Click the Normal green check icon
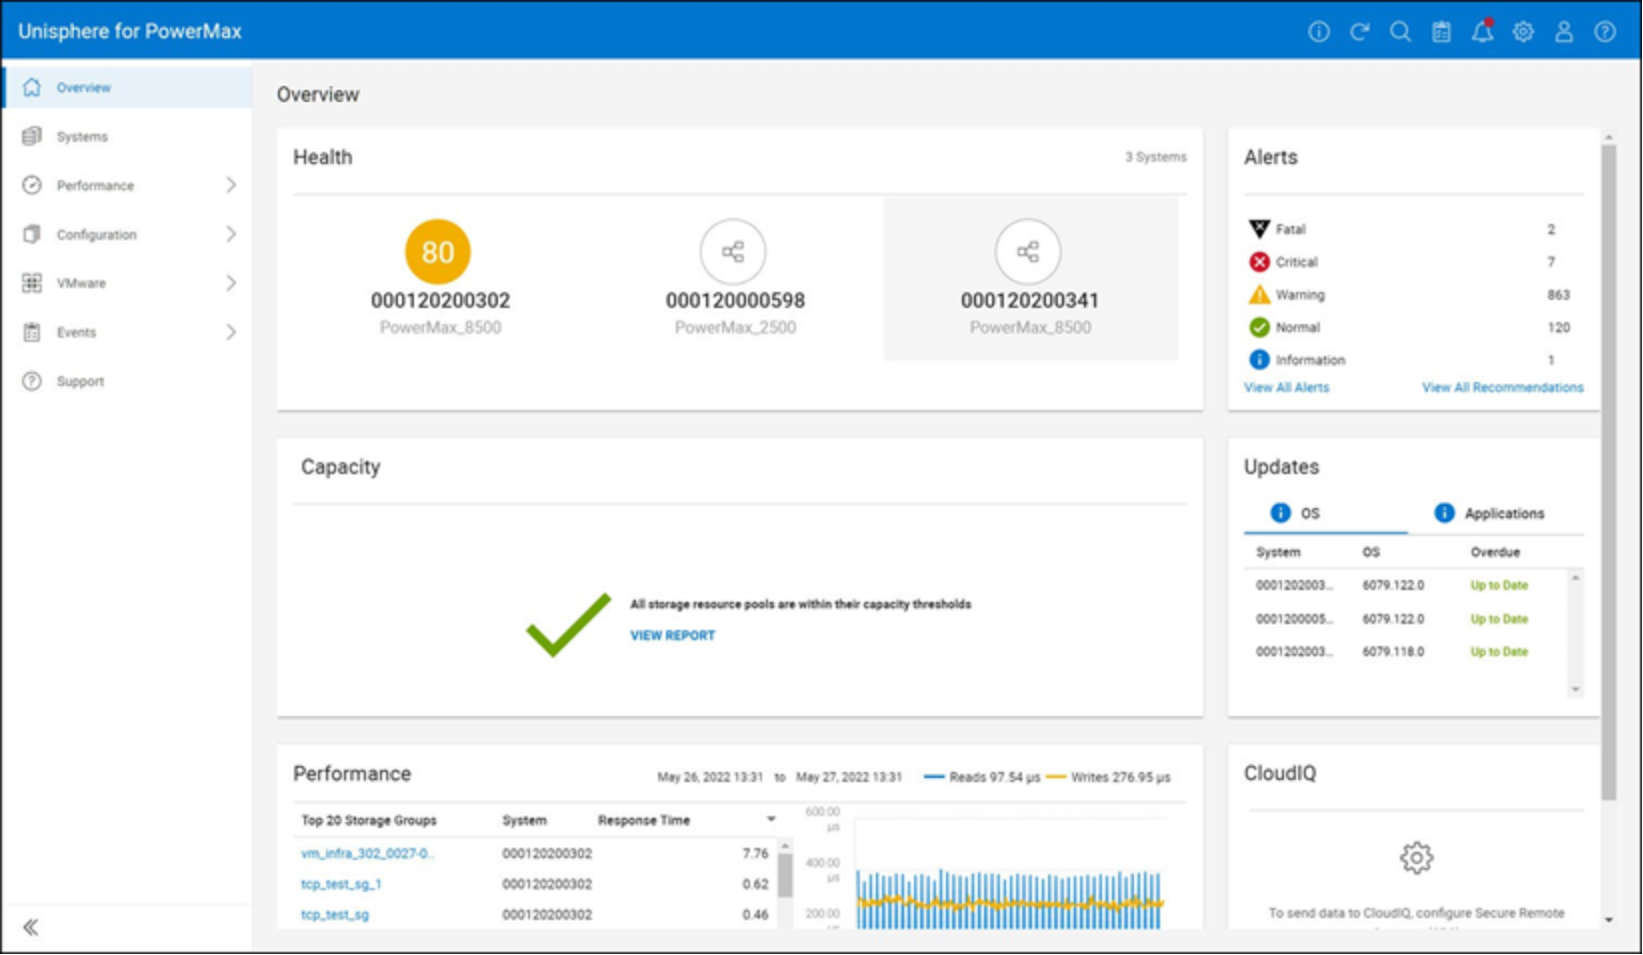This screenshot has width=1643, height=955. click(x=1259, y=327)
